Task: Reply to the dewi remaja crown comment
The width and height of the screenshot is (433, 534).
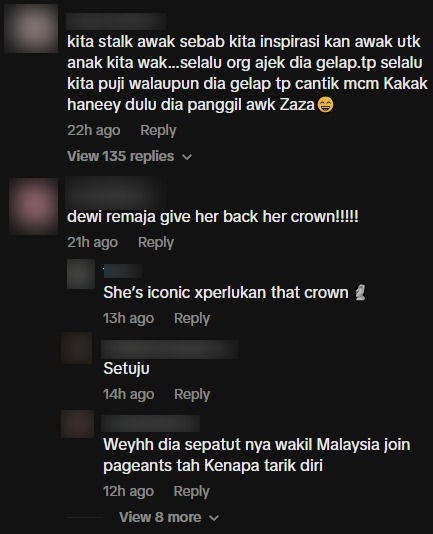Action: (x=156, y=242)
